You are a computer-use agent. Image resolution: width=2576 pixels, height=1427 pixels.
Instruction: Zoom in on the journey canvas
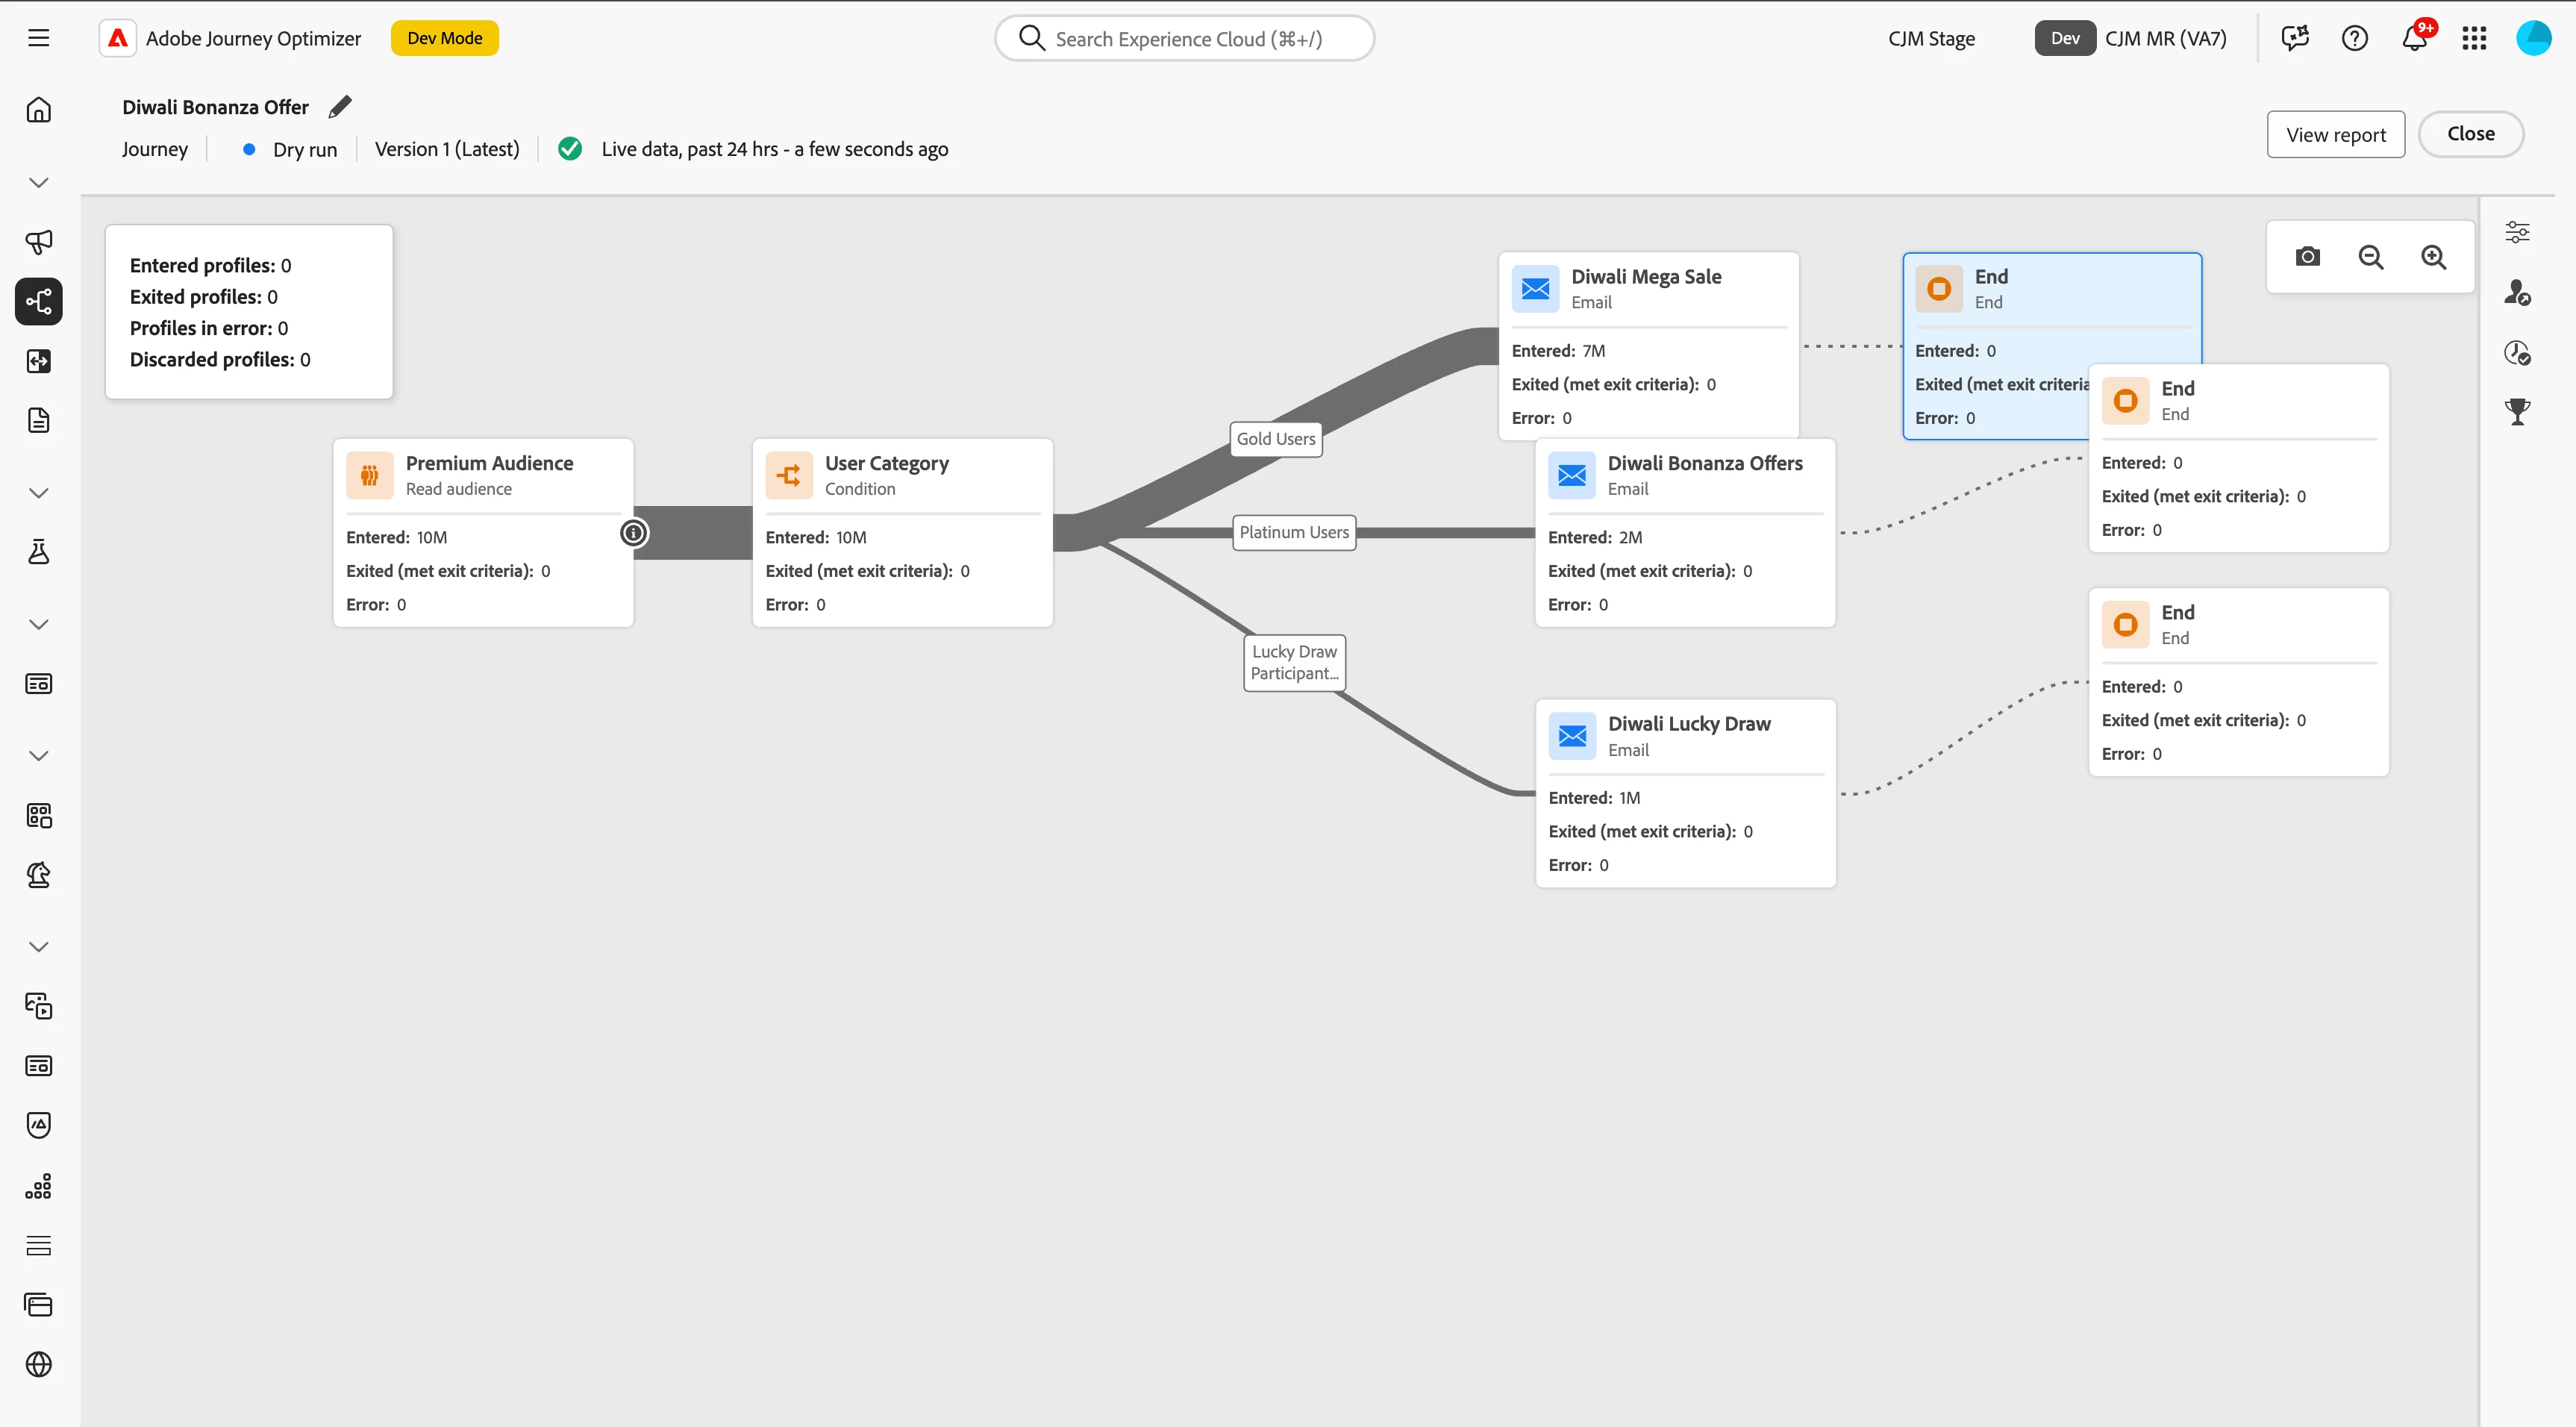pos(2433,257)
